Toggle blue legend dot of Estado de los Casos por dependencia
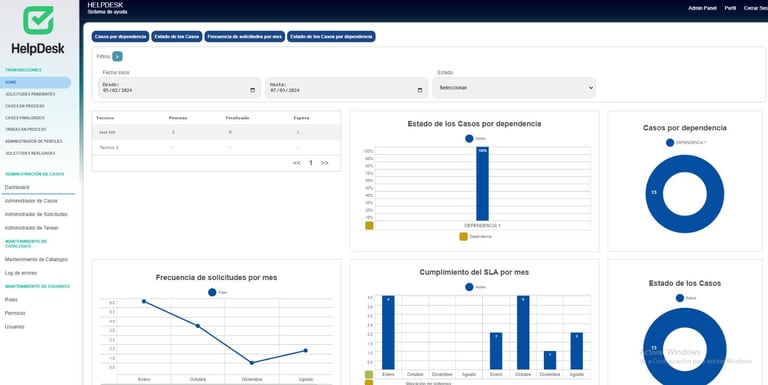 [469, 139]
